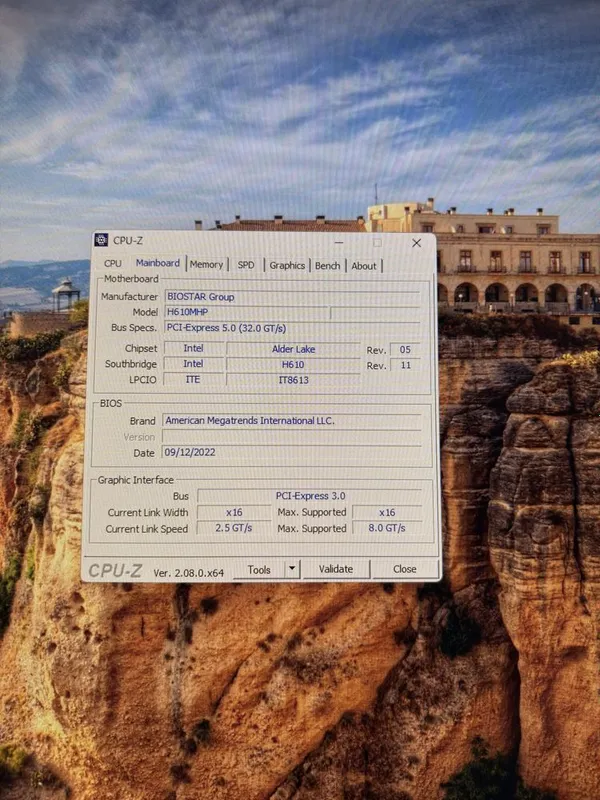Click the Intel chipset vendor value
The height and width of the screenshot is (800, 600).
[193, 348]
